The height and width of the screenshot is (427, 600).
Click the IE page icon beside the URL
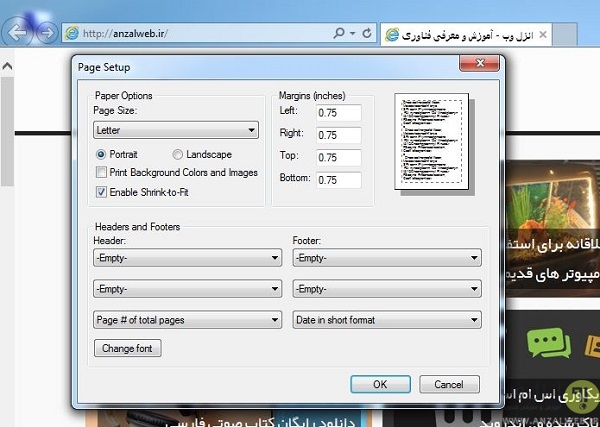tap(71, 33)
